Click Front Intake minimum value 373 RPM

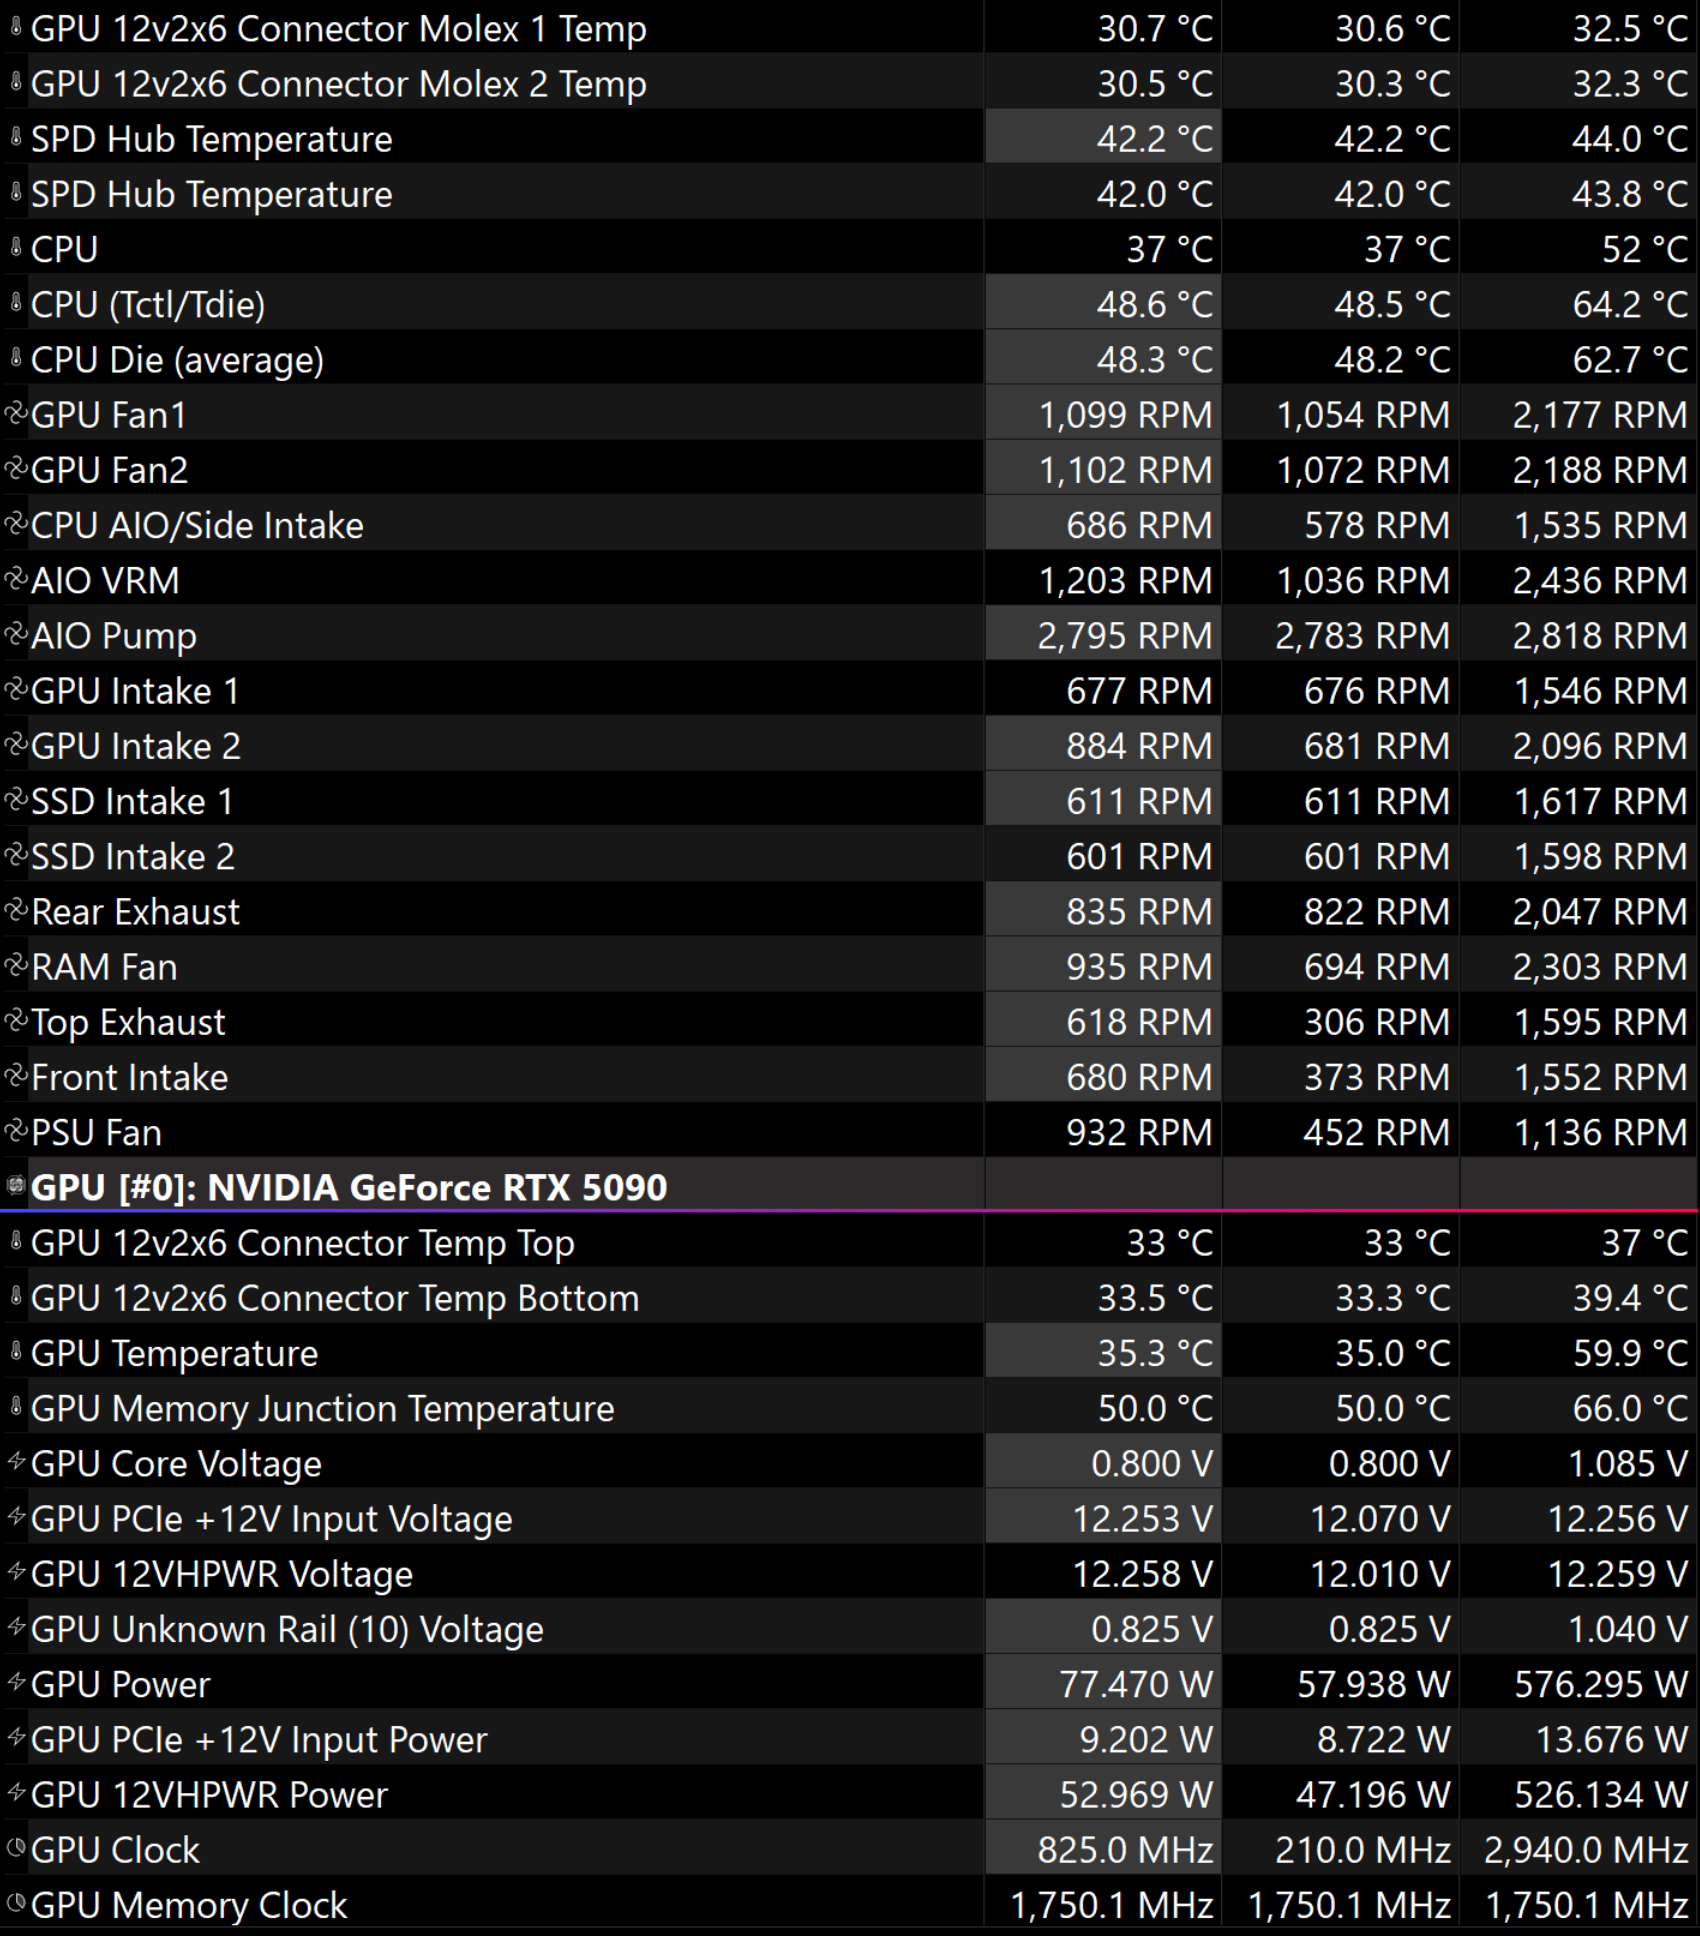click(1376, 1077)
